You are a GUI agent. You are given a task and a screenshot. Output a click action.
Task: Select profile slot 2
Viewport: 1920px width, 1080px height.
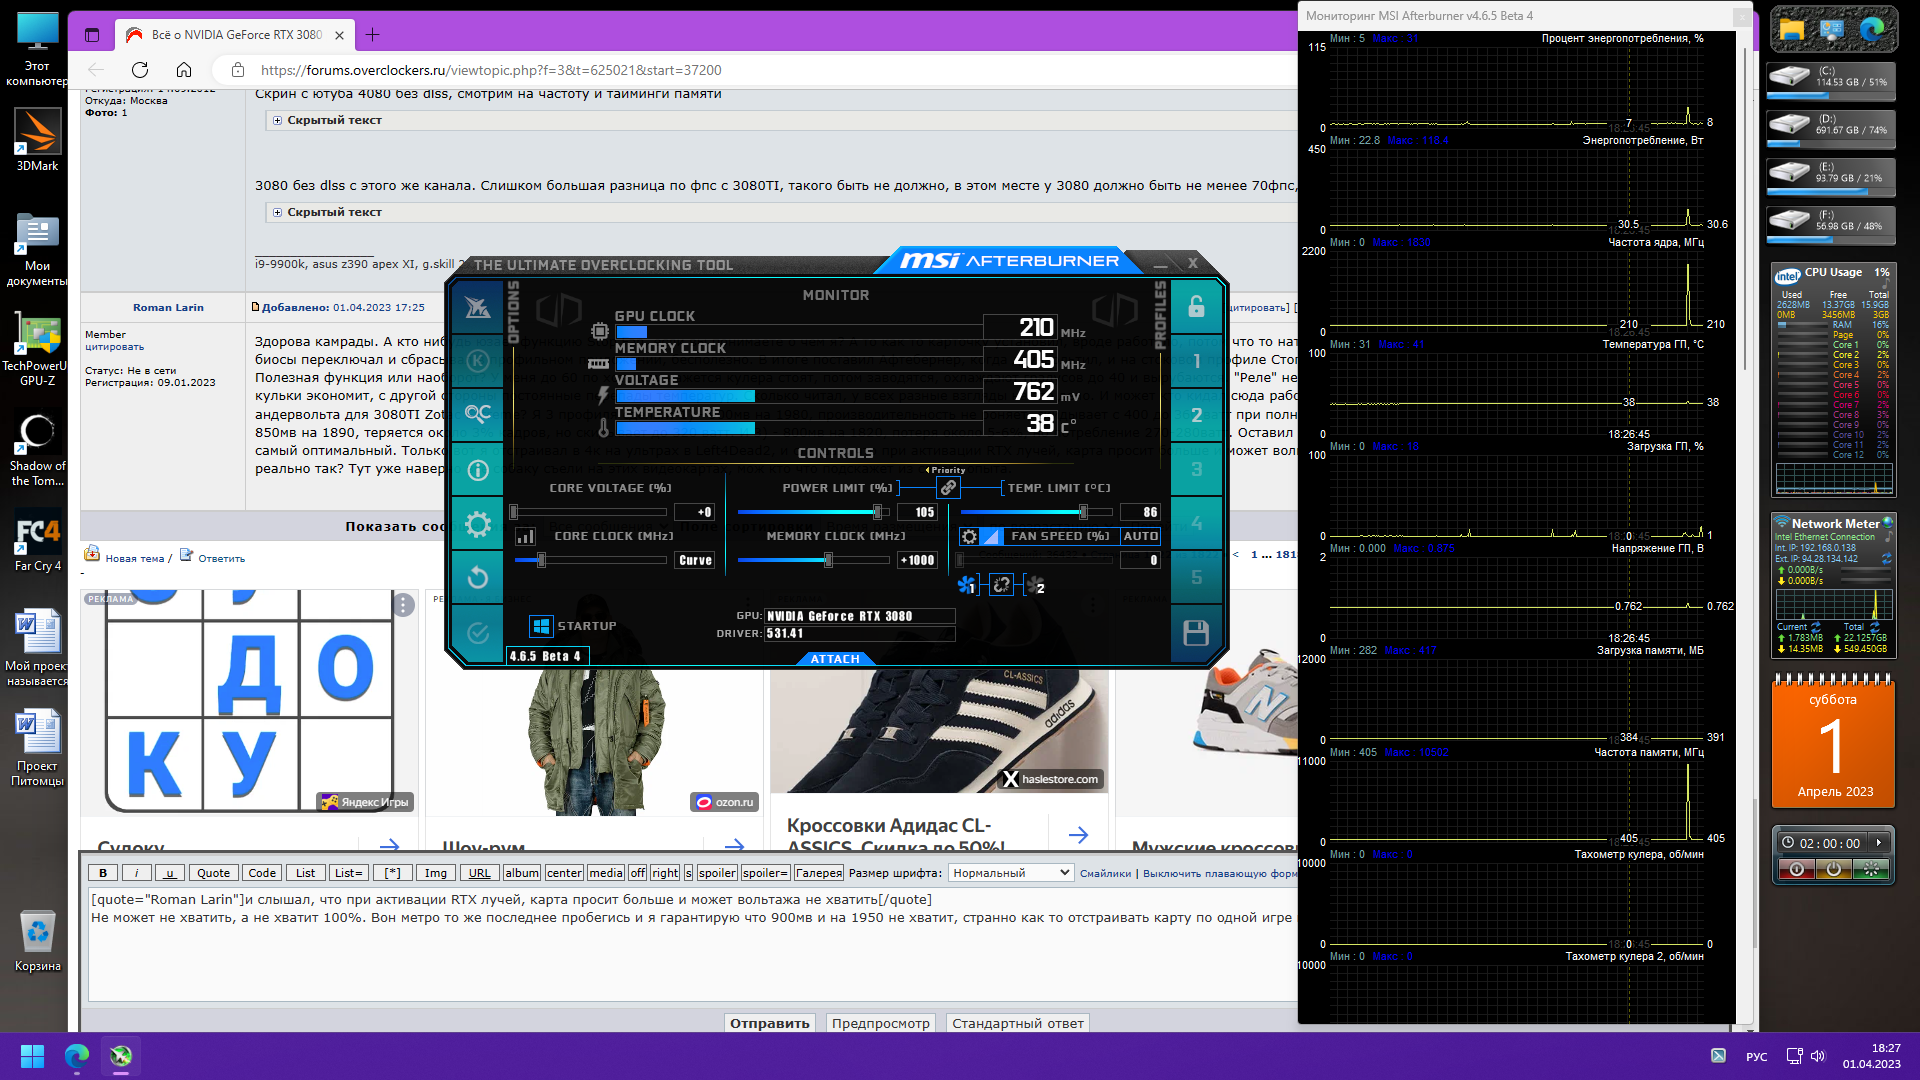click(1196, 415)
